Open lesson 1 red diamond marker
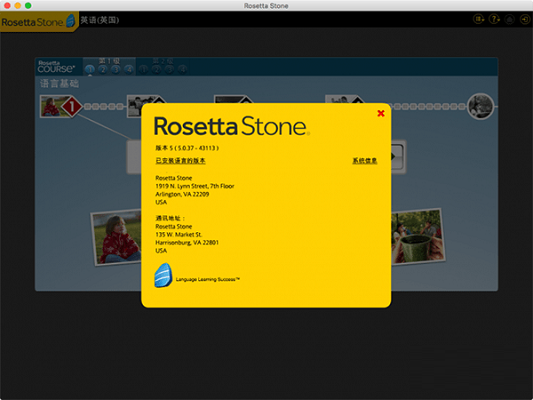This screenshot has height=400, width=533. click(72, 107)
